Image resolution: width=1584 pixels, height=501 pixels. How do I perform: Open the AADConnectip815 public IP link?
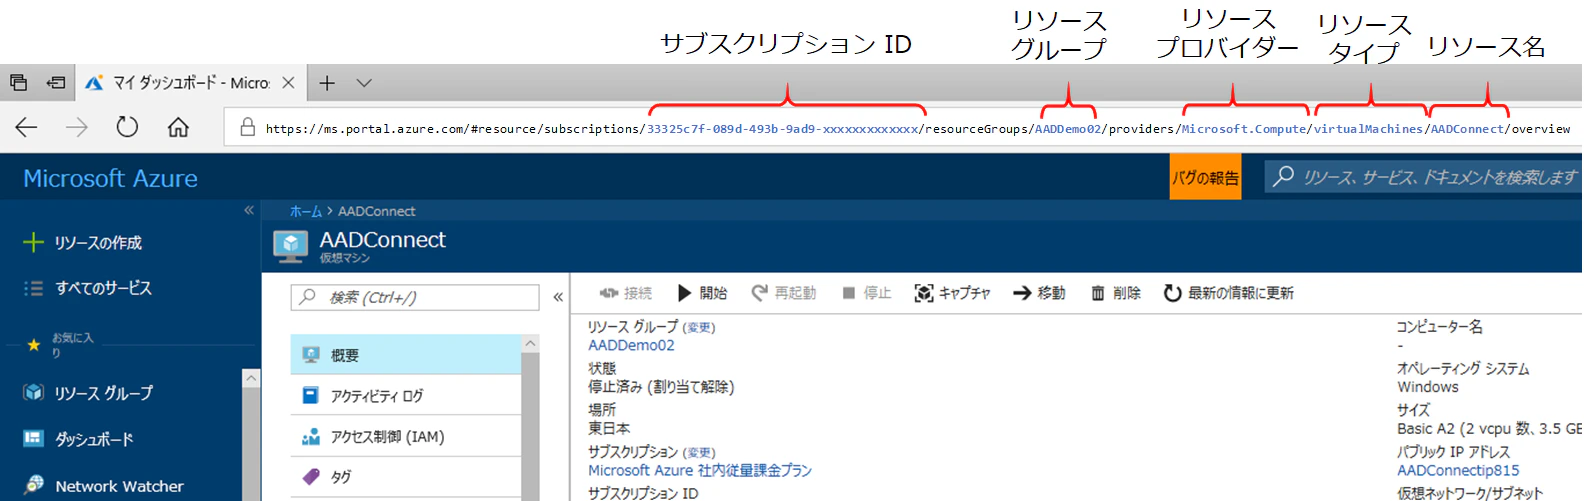pos(1458,470)
